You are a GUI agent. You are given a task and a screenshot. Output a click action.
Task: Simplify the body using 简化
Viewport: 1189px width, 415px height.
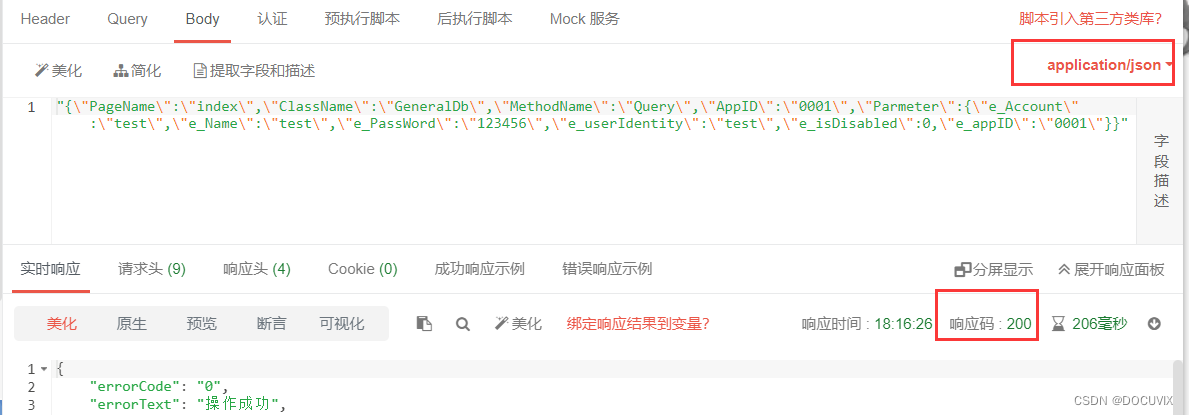click(x=137, y=71)
